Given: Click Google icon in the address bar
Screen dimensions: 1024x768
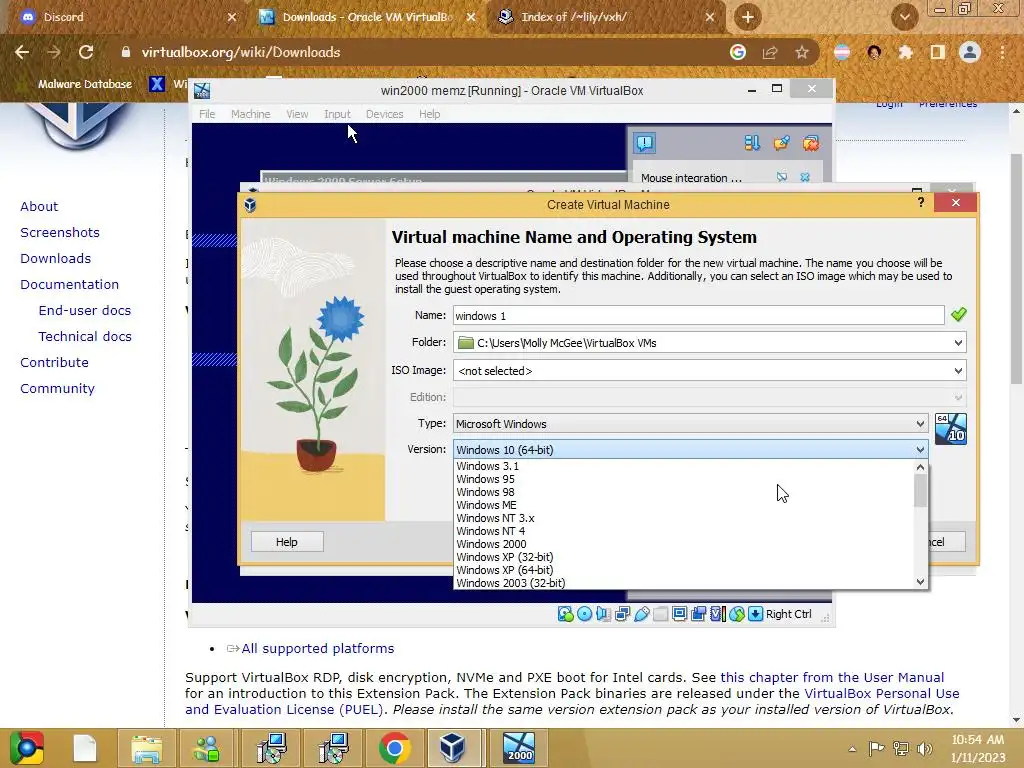Looking at the screenshot, I should (x=738, y=52).
